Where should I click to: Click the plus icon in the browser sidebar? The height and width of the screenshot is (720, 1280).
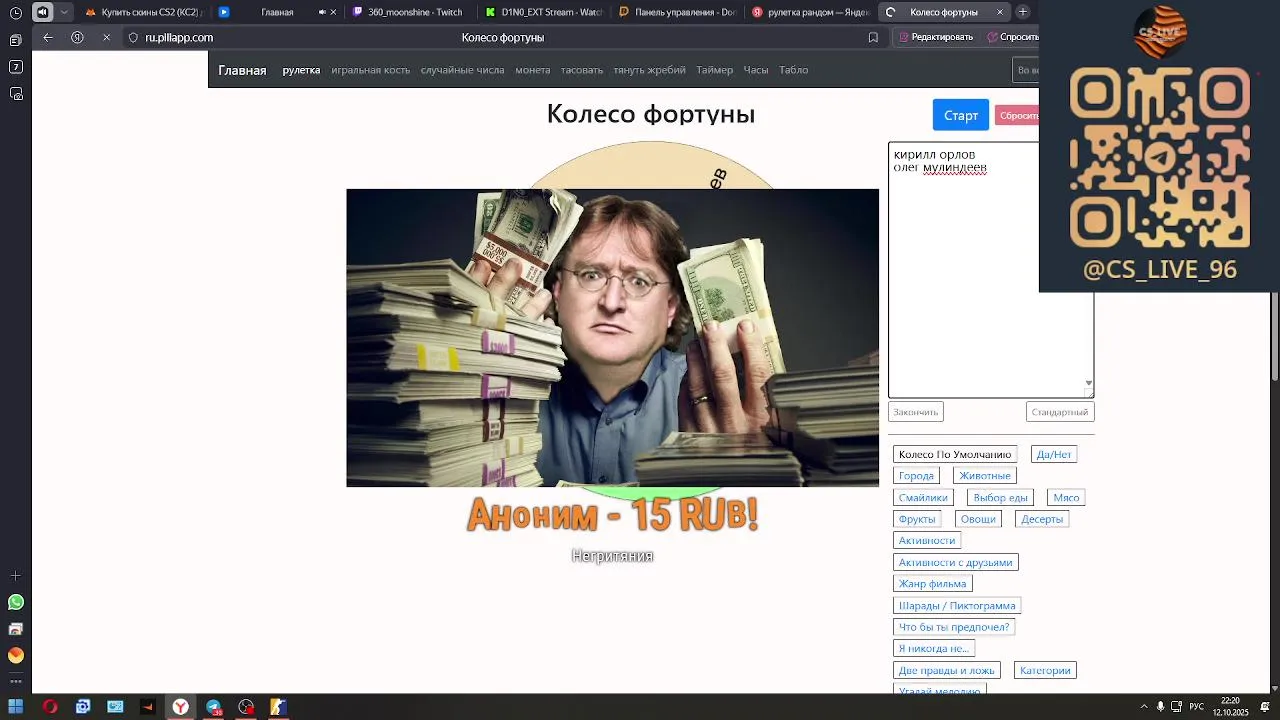point(15,576)
